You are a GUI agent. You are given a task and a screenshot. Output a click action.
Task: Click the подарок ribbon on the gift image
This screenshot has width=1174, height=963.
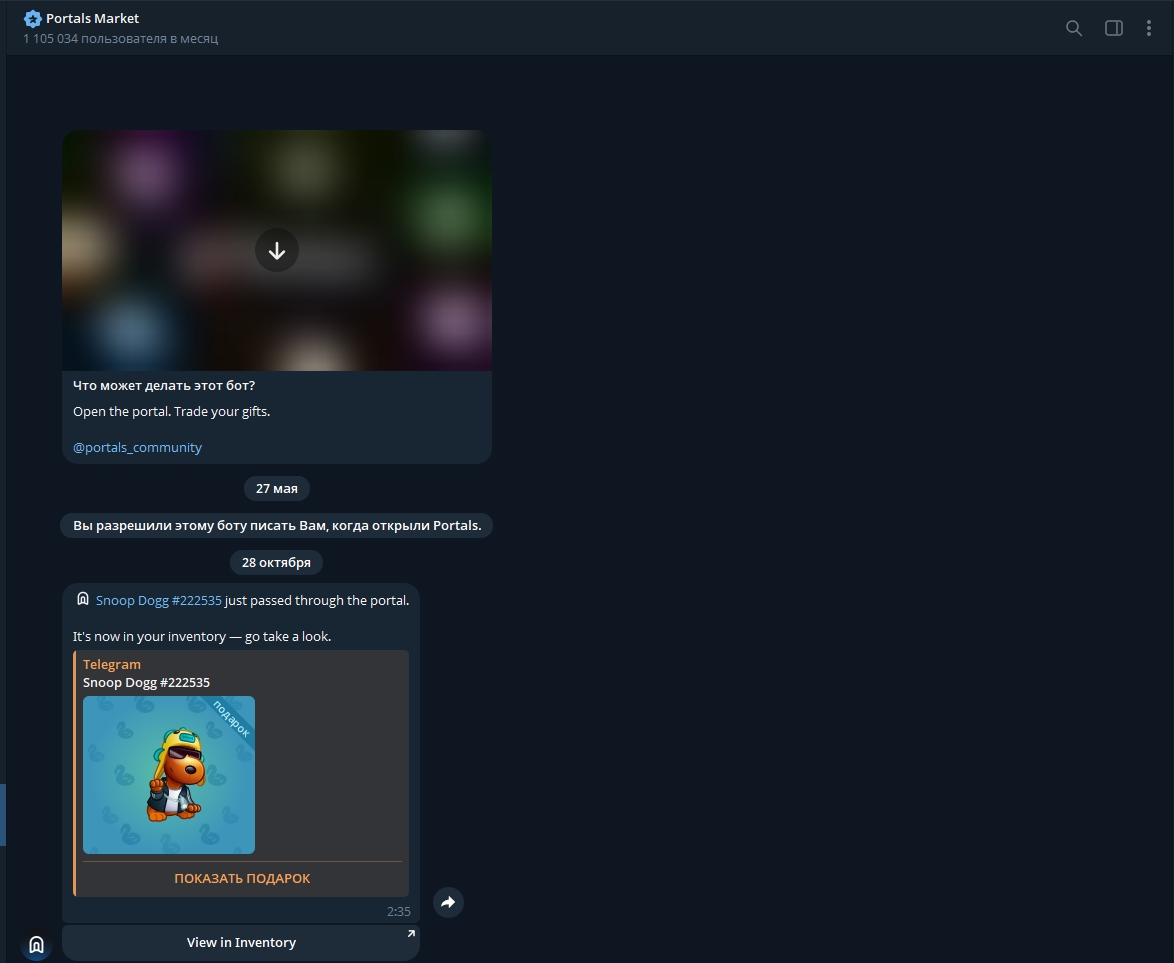click(233, 718)
